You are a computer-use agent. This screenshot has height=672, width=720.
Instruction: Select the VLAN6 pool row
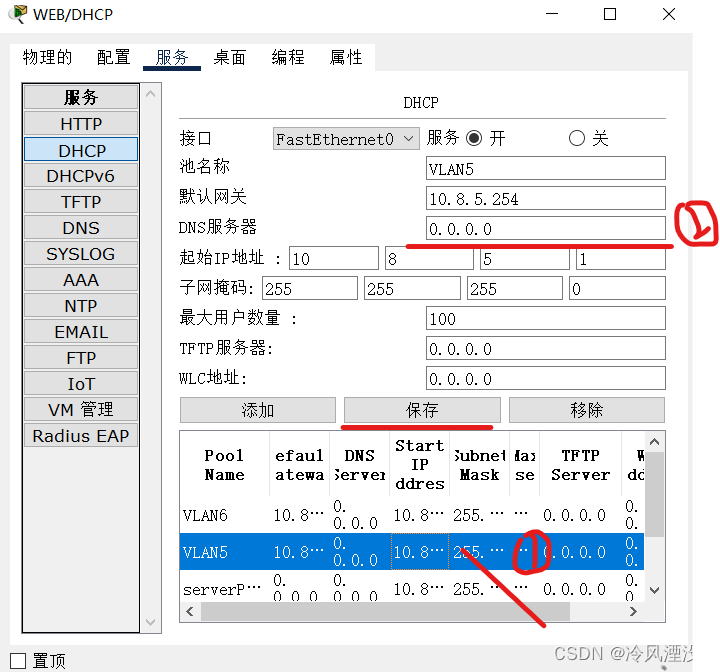[x=412, y=515]
